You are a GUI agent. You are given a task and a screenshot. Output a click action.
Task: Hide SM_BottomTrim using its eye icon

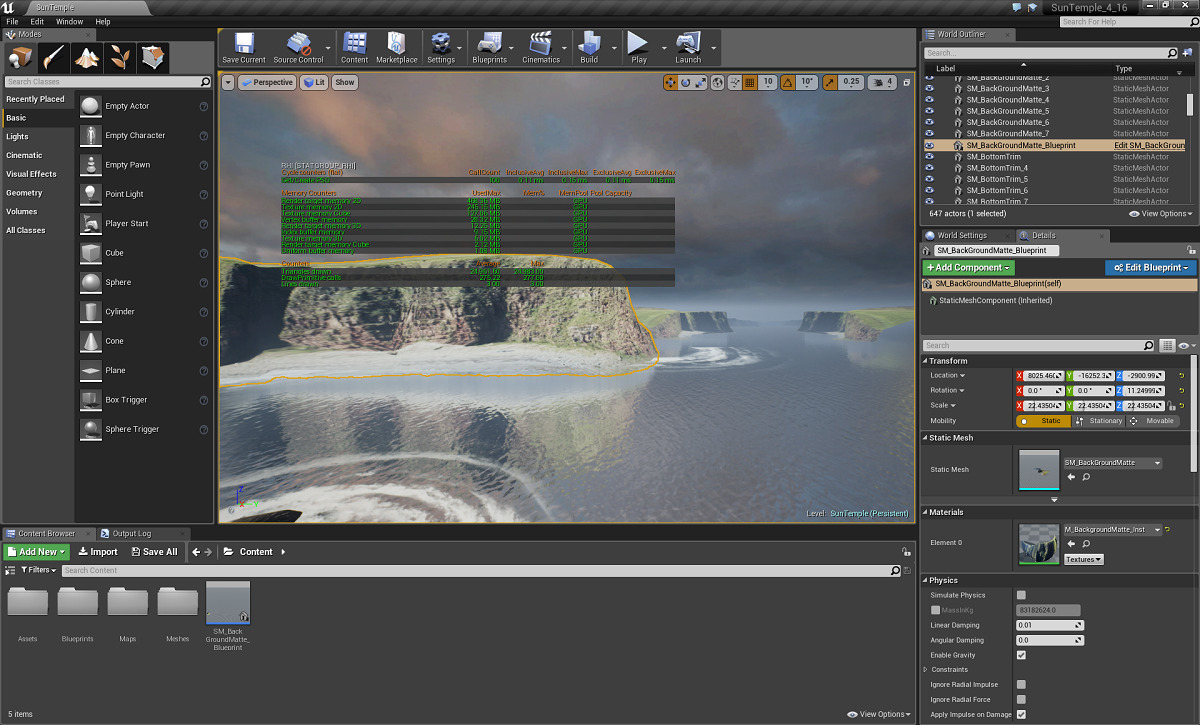930,157
